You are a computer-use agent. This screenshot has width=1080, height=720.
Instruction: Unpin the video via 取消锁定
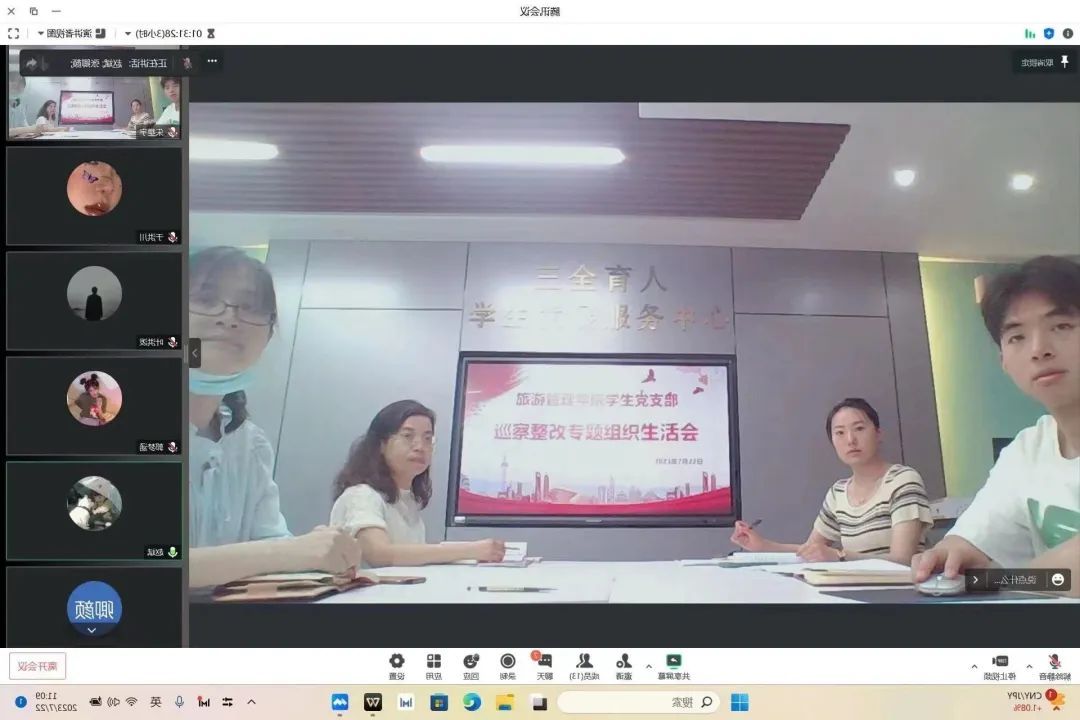[1044, 62]
